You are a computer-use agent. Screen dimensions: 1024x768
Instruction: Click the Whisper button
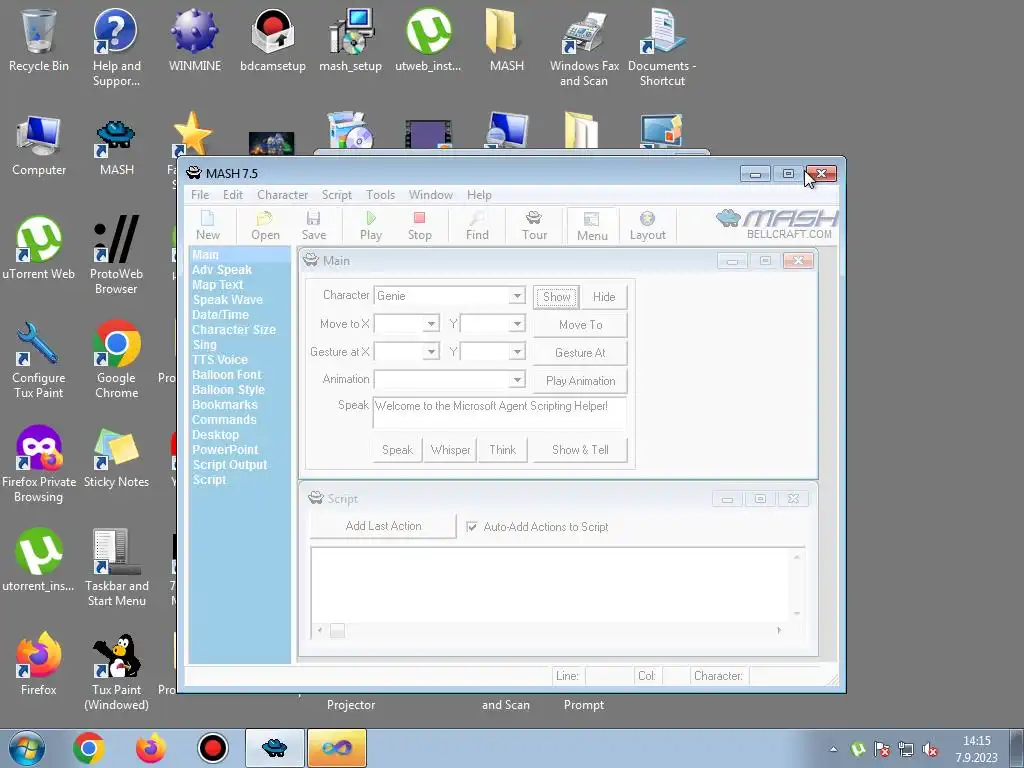450,450
